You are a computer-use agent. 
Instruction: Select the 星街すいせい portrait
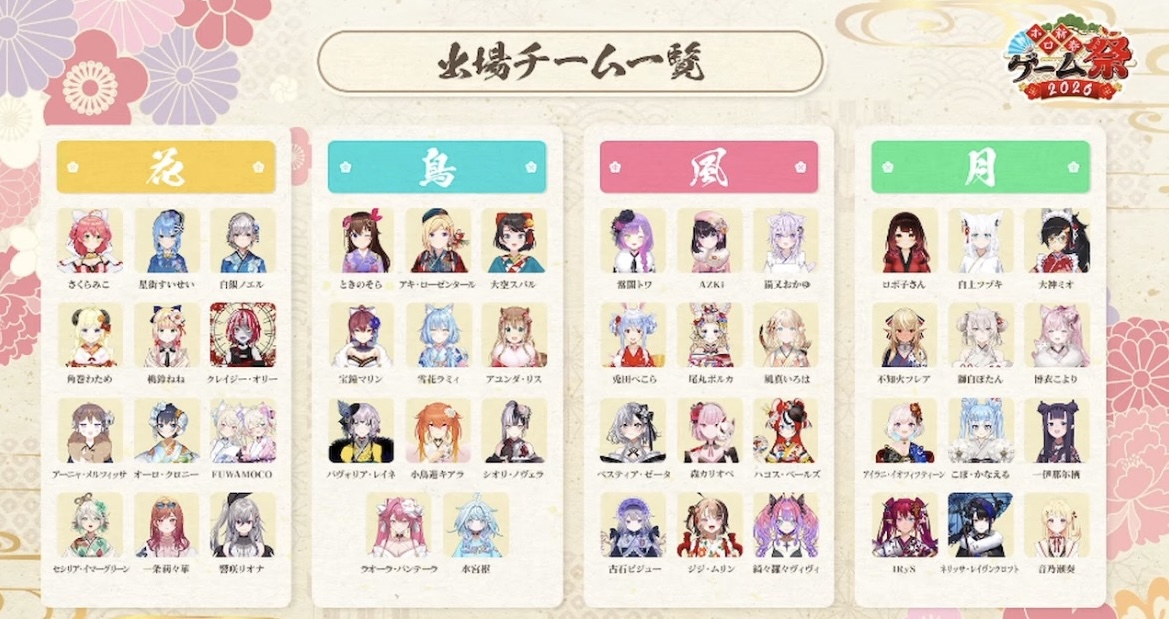[x=167, y=241]
